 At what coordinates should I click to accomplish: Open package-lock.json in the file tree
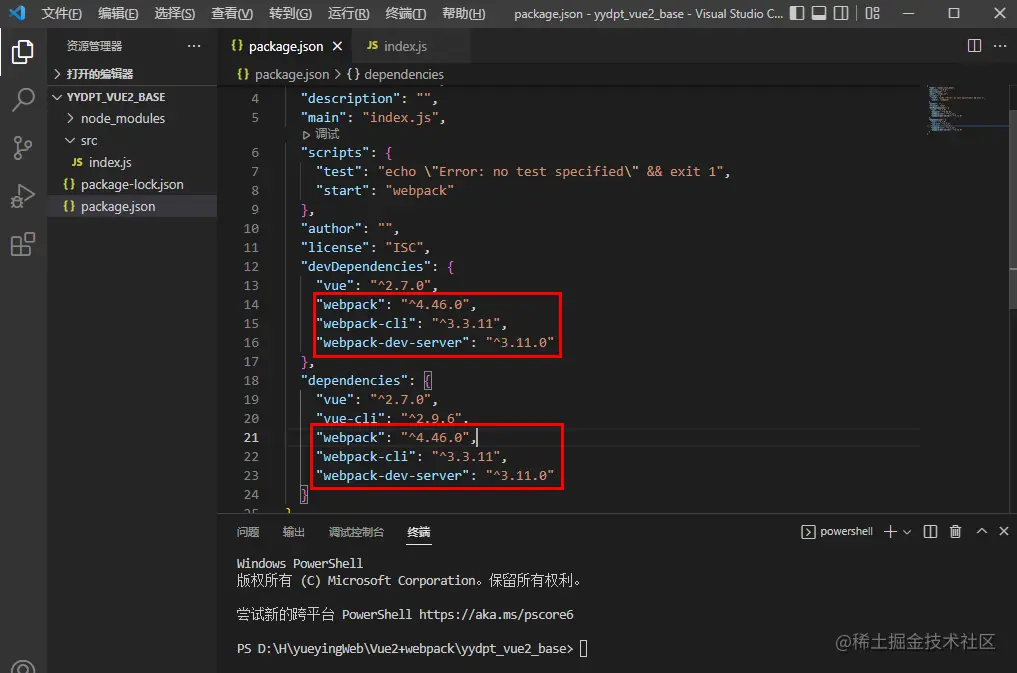tap(132, 185)
